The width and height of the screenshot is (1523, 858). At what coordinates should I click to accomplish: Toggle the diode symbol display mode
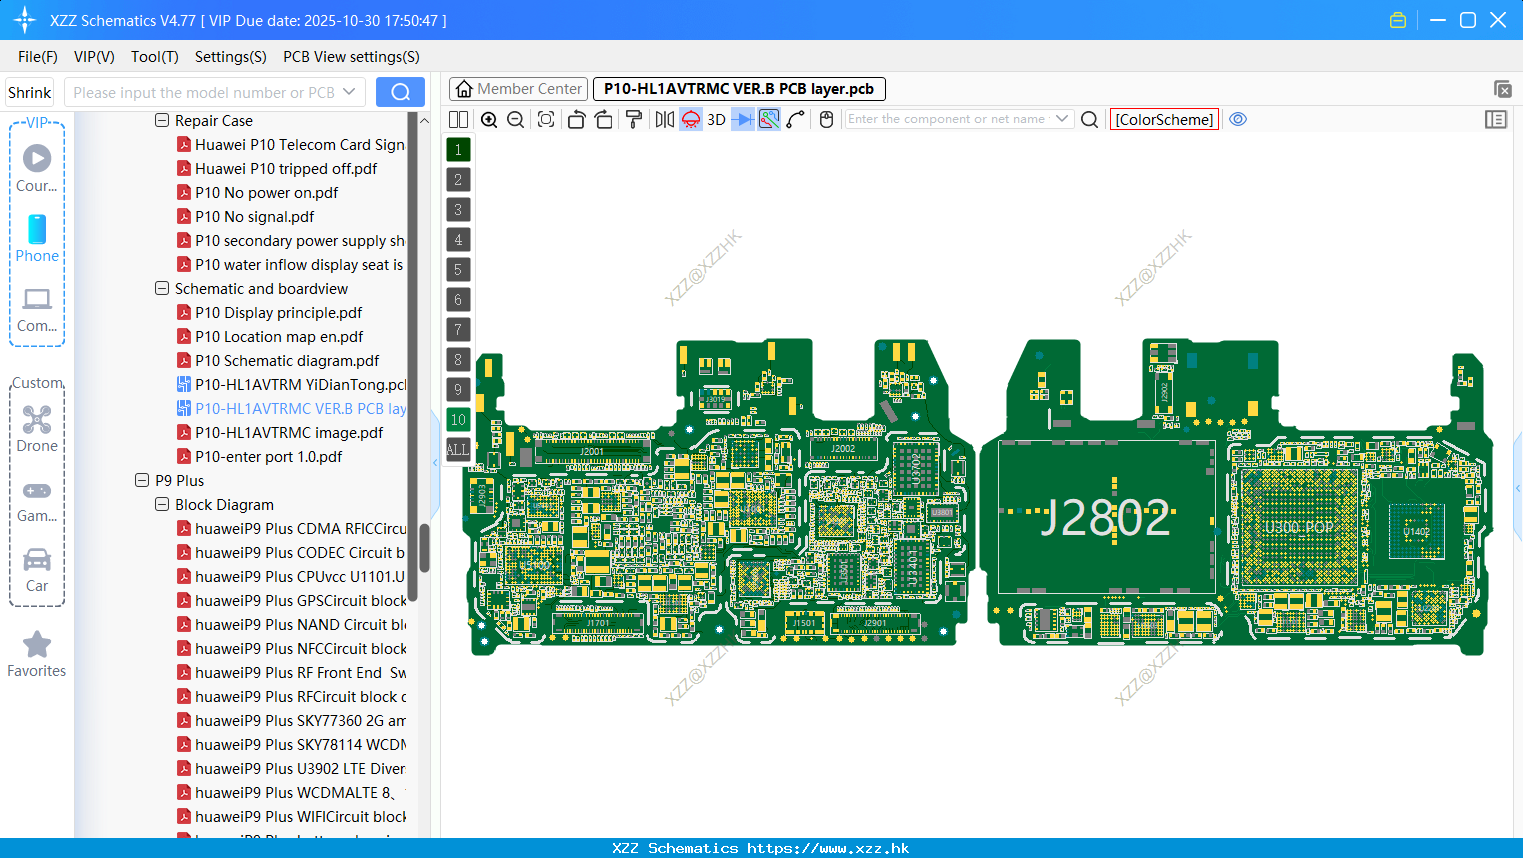pos(743,119)
